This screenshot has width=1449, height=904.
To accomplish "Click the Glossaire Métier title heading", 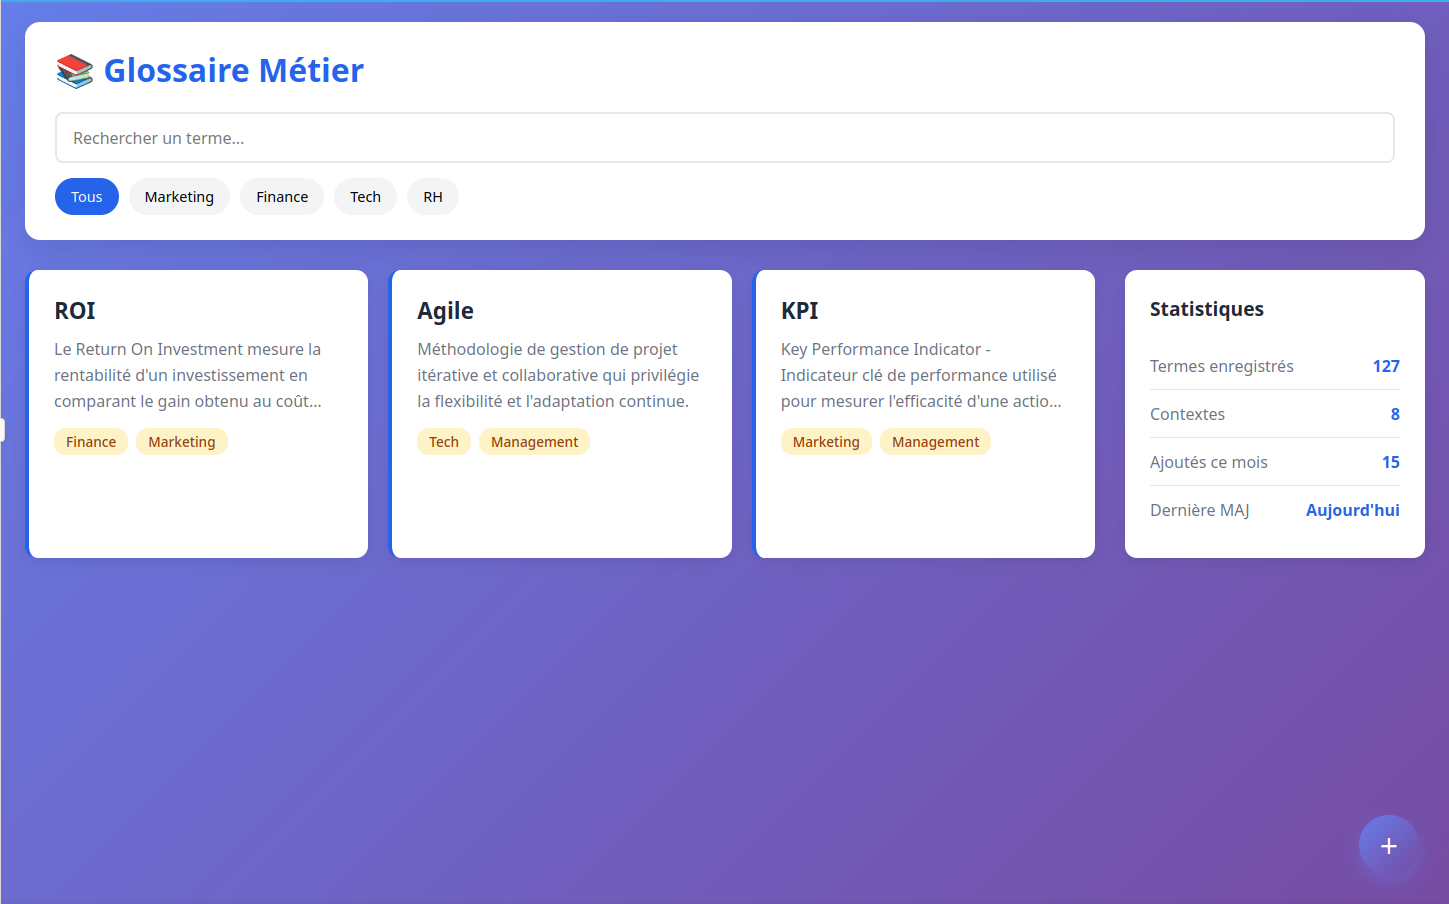I will (234, 71).
